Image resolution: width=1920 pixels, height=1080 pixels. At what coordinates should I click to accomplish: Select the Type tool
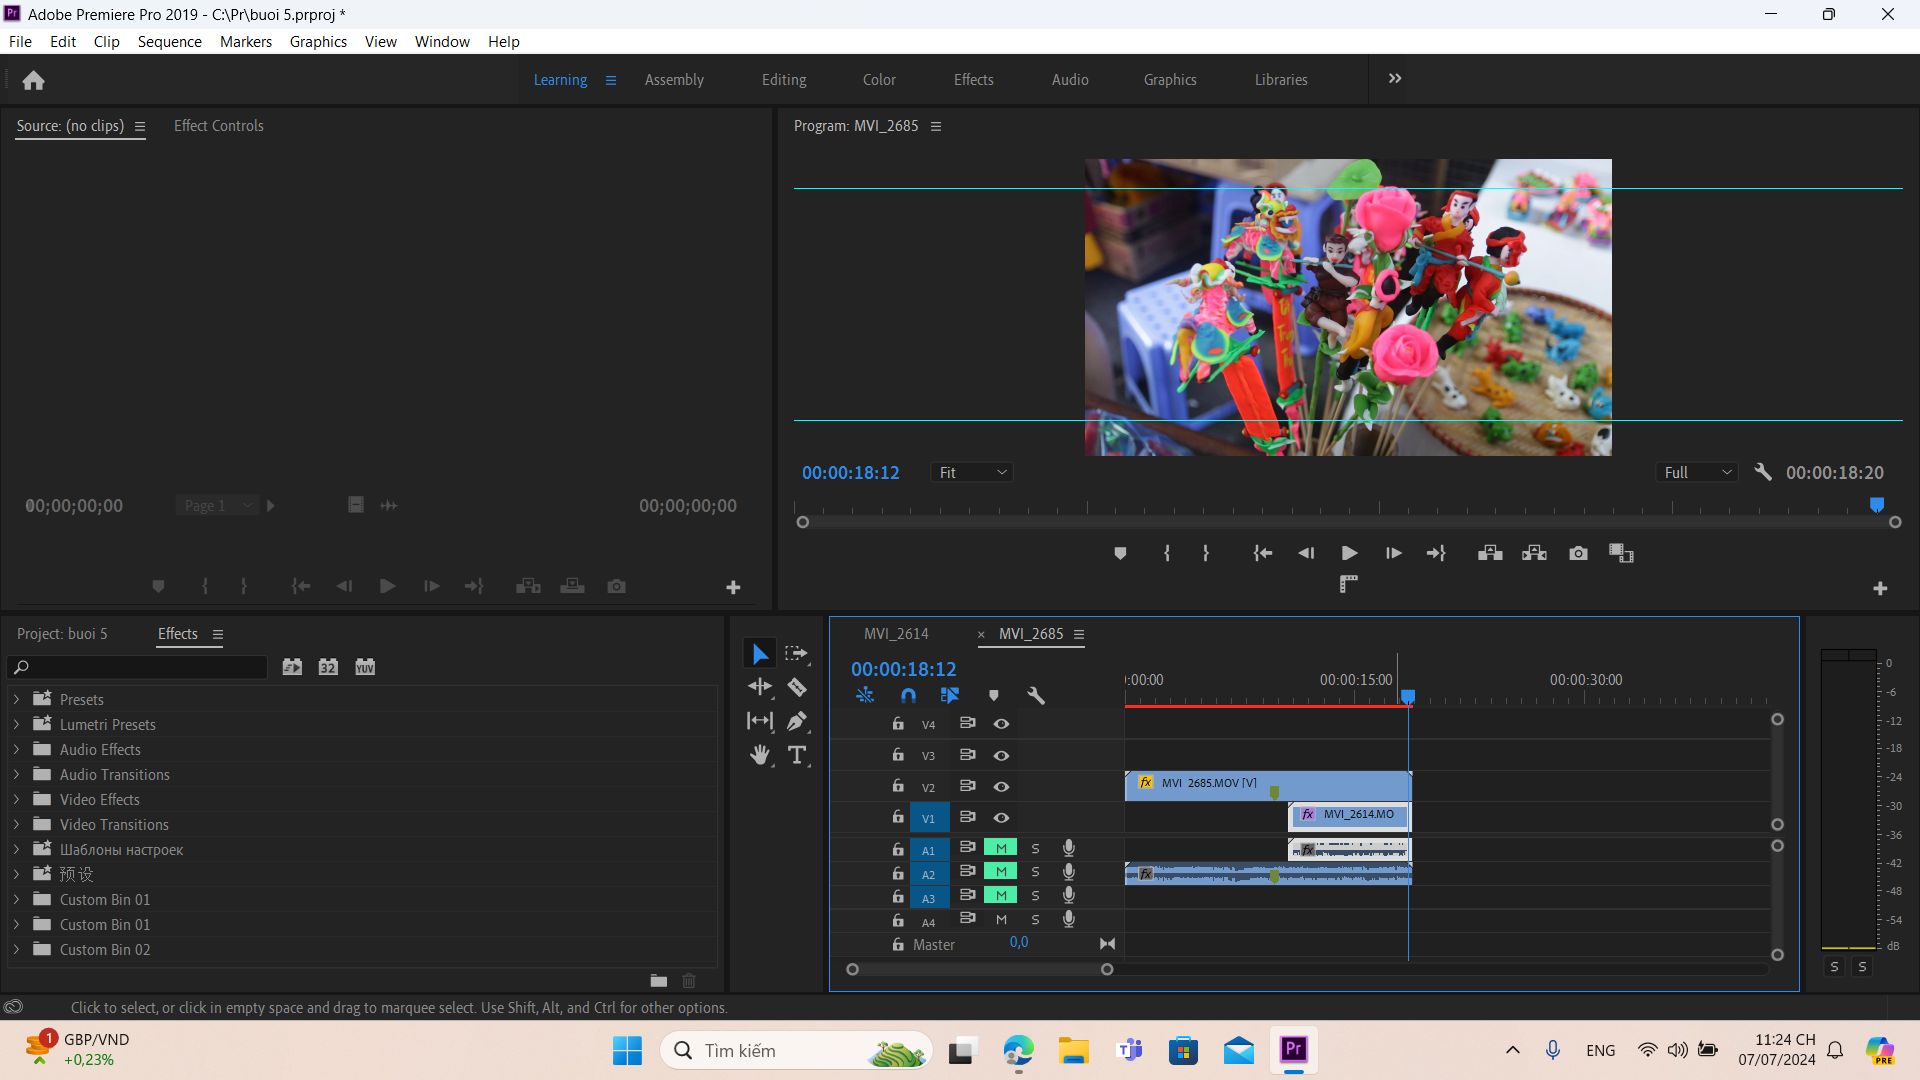pyautogui.click(x=797, y=755)
